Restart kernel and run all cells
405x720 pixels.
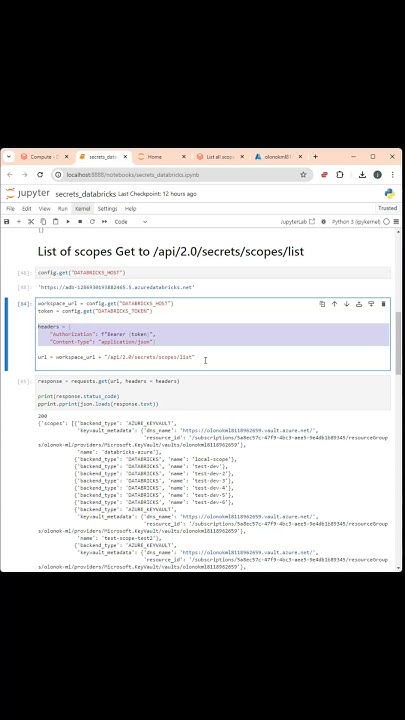click(105, 222)
